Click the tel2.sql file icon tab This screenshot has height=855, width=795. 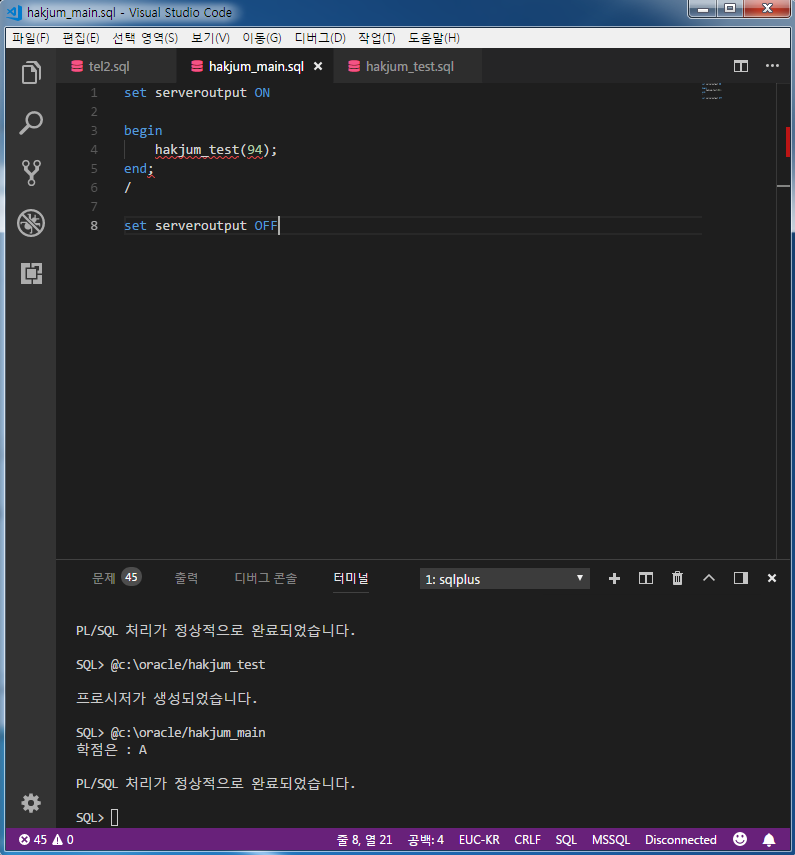[77, 67]
